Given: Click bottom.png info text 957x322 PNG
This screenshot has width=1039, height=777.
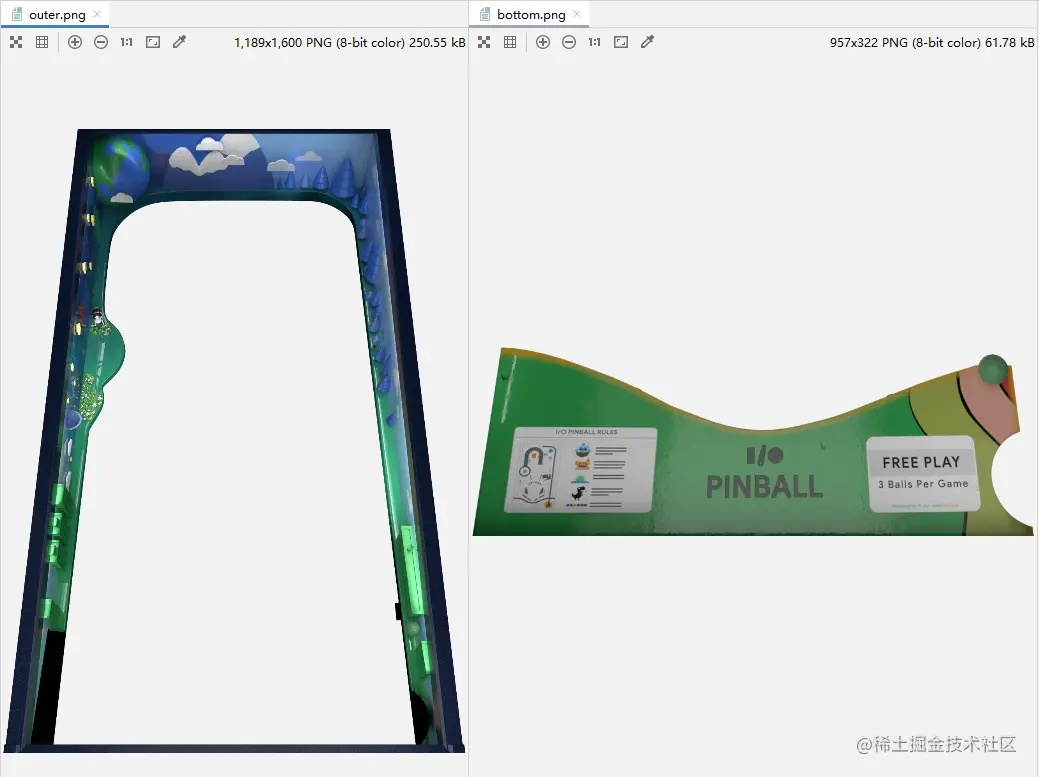Looking at the screenshot, I should click(932, 42).
